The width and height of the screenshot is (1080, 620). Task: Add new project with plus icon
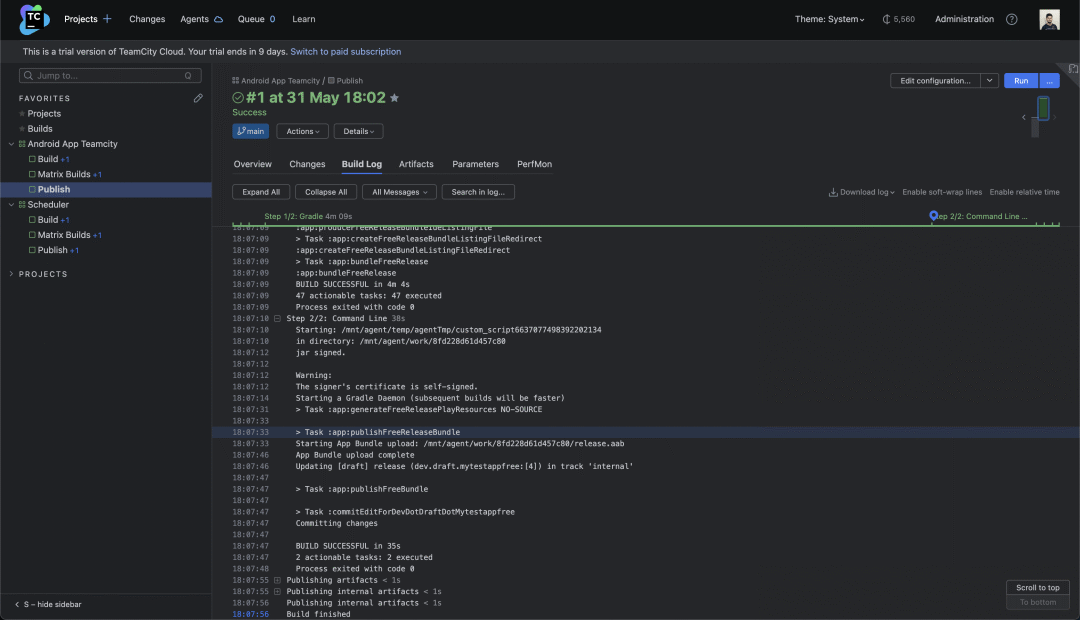coord(107,19)
